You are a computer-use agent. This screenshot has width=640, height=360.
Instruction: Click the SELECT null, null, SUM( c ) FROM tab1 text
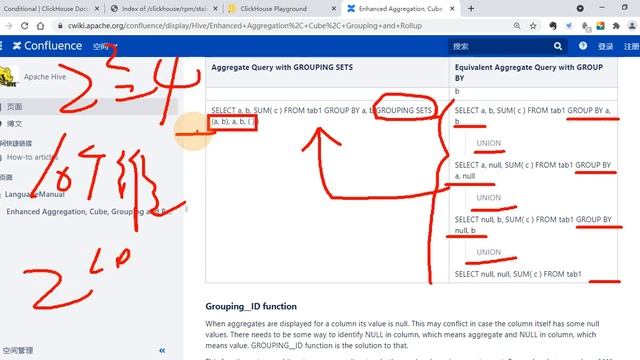[518, 274]
